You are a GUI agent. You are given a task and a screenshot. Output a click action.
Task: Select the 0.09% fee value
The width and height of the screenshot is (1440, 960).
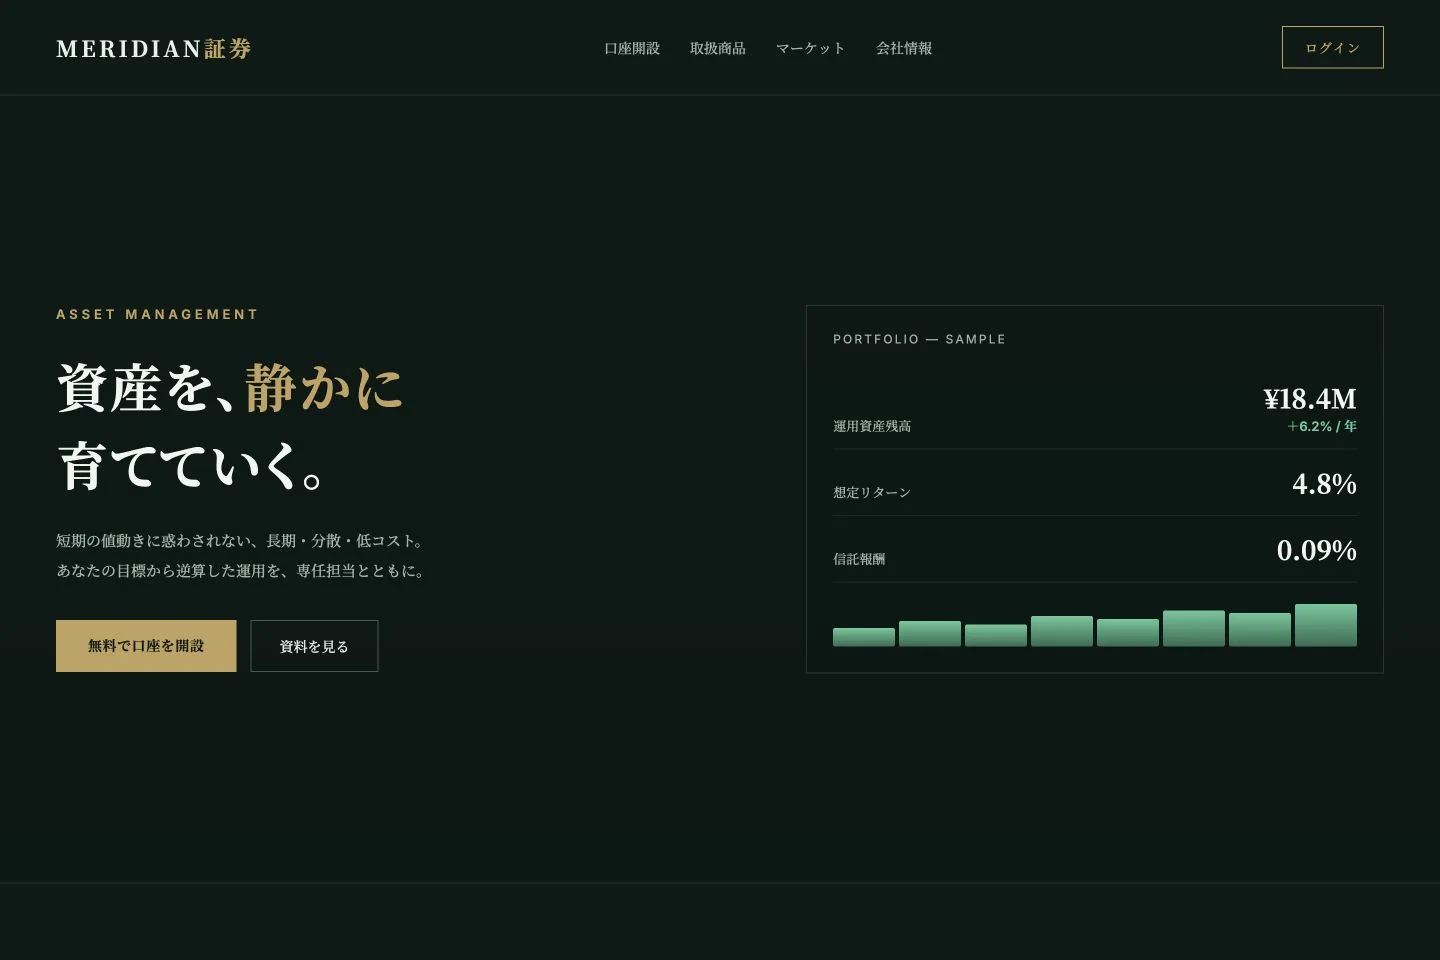[x=1317, y=550]
